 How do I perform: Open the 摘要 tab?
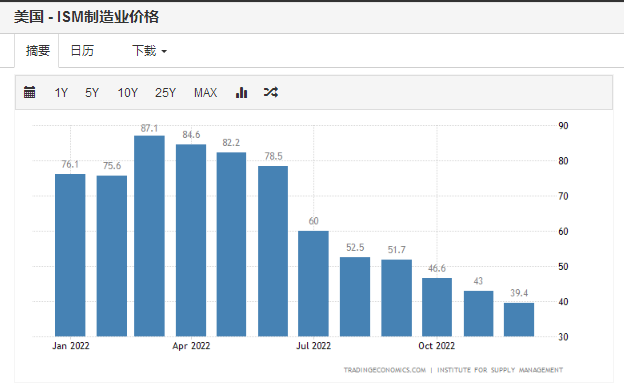pyautogui.click(x=37, y=51)
